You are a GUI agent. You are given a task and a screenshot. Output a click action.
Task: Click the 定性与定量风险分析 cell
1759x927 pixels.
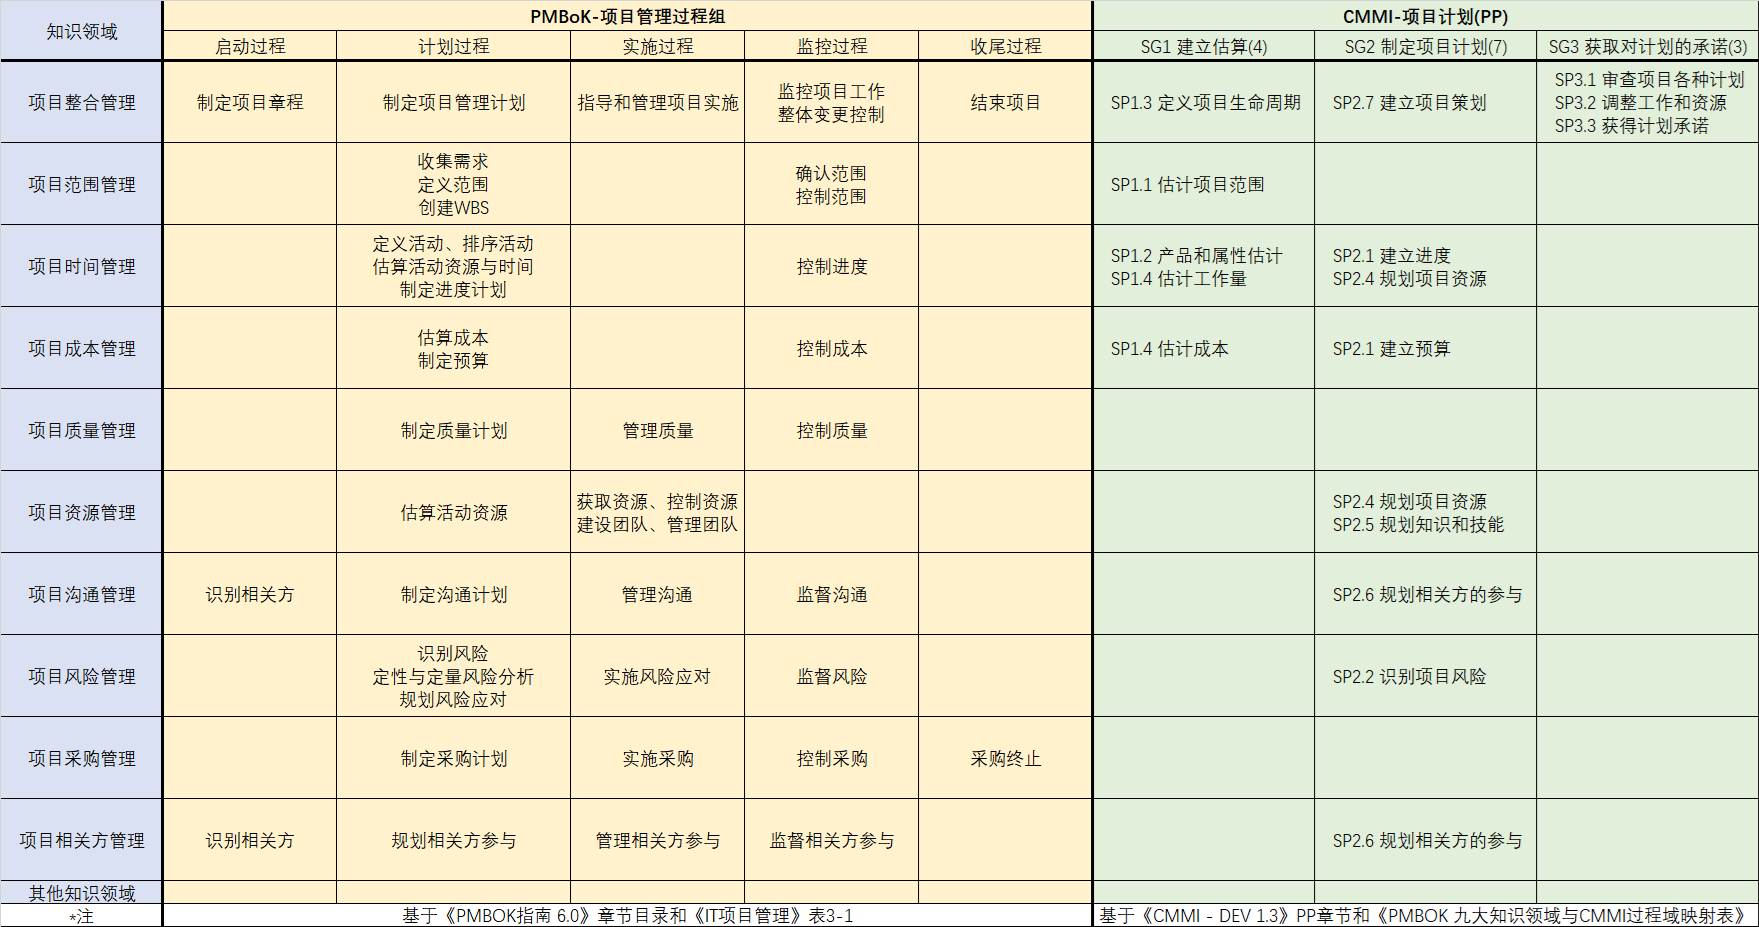(x=453, y=676)
